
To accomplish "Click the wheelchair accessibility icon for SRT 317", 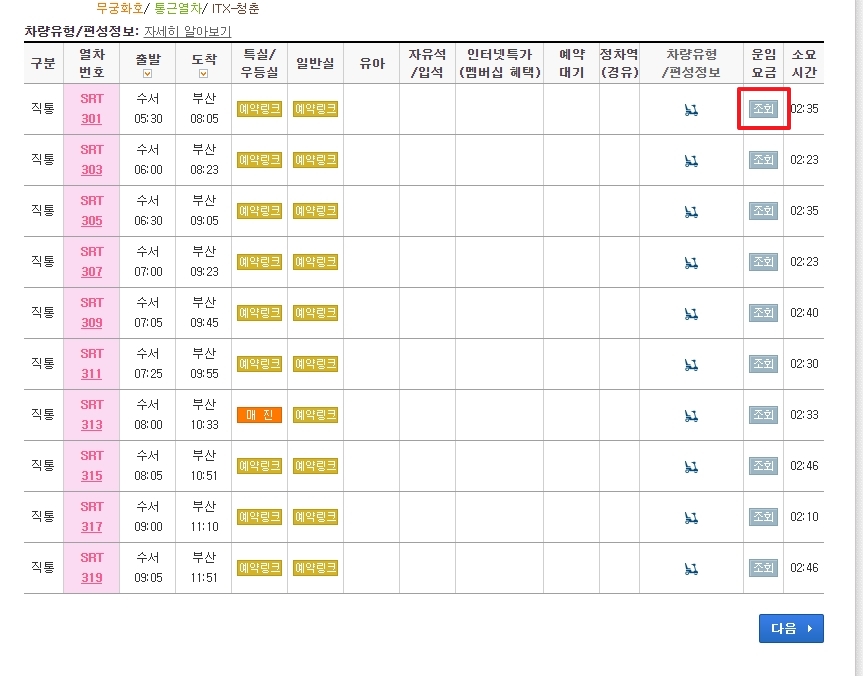I will click(690, 517).
